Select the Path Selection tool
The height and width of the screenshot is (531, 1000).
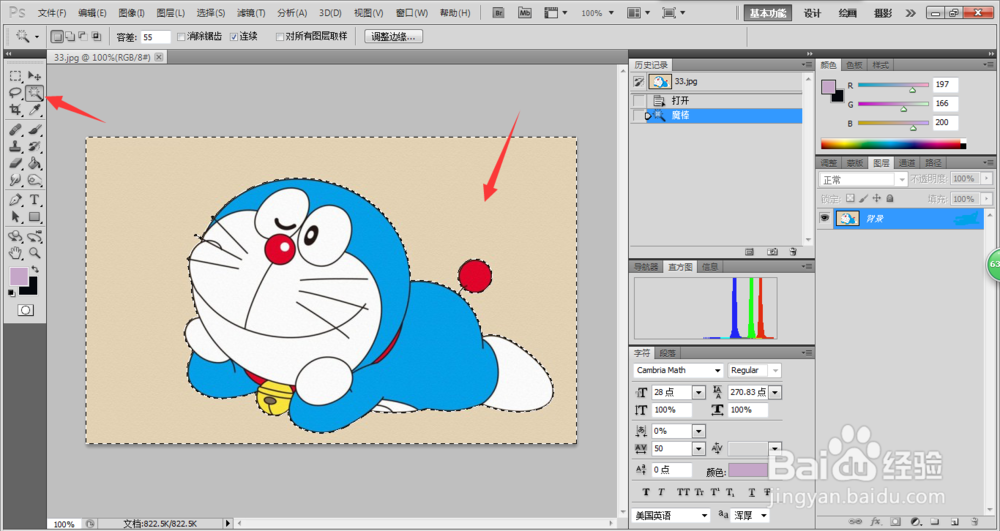[16, 217]
